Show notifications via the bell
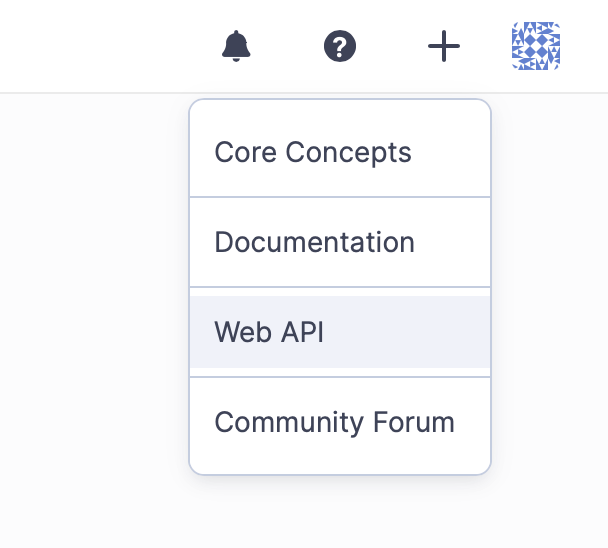 coord(236,46)
